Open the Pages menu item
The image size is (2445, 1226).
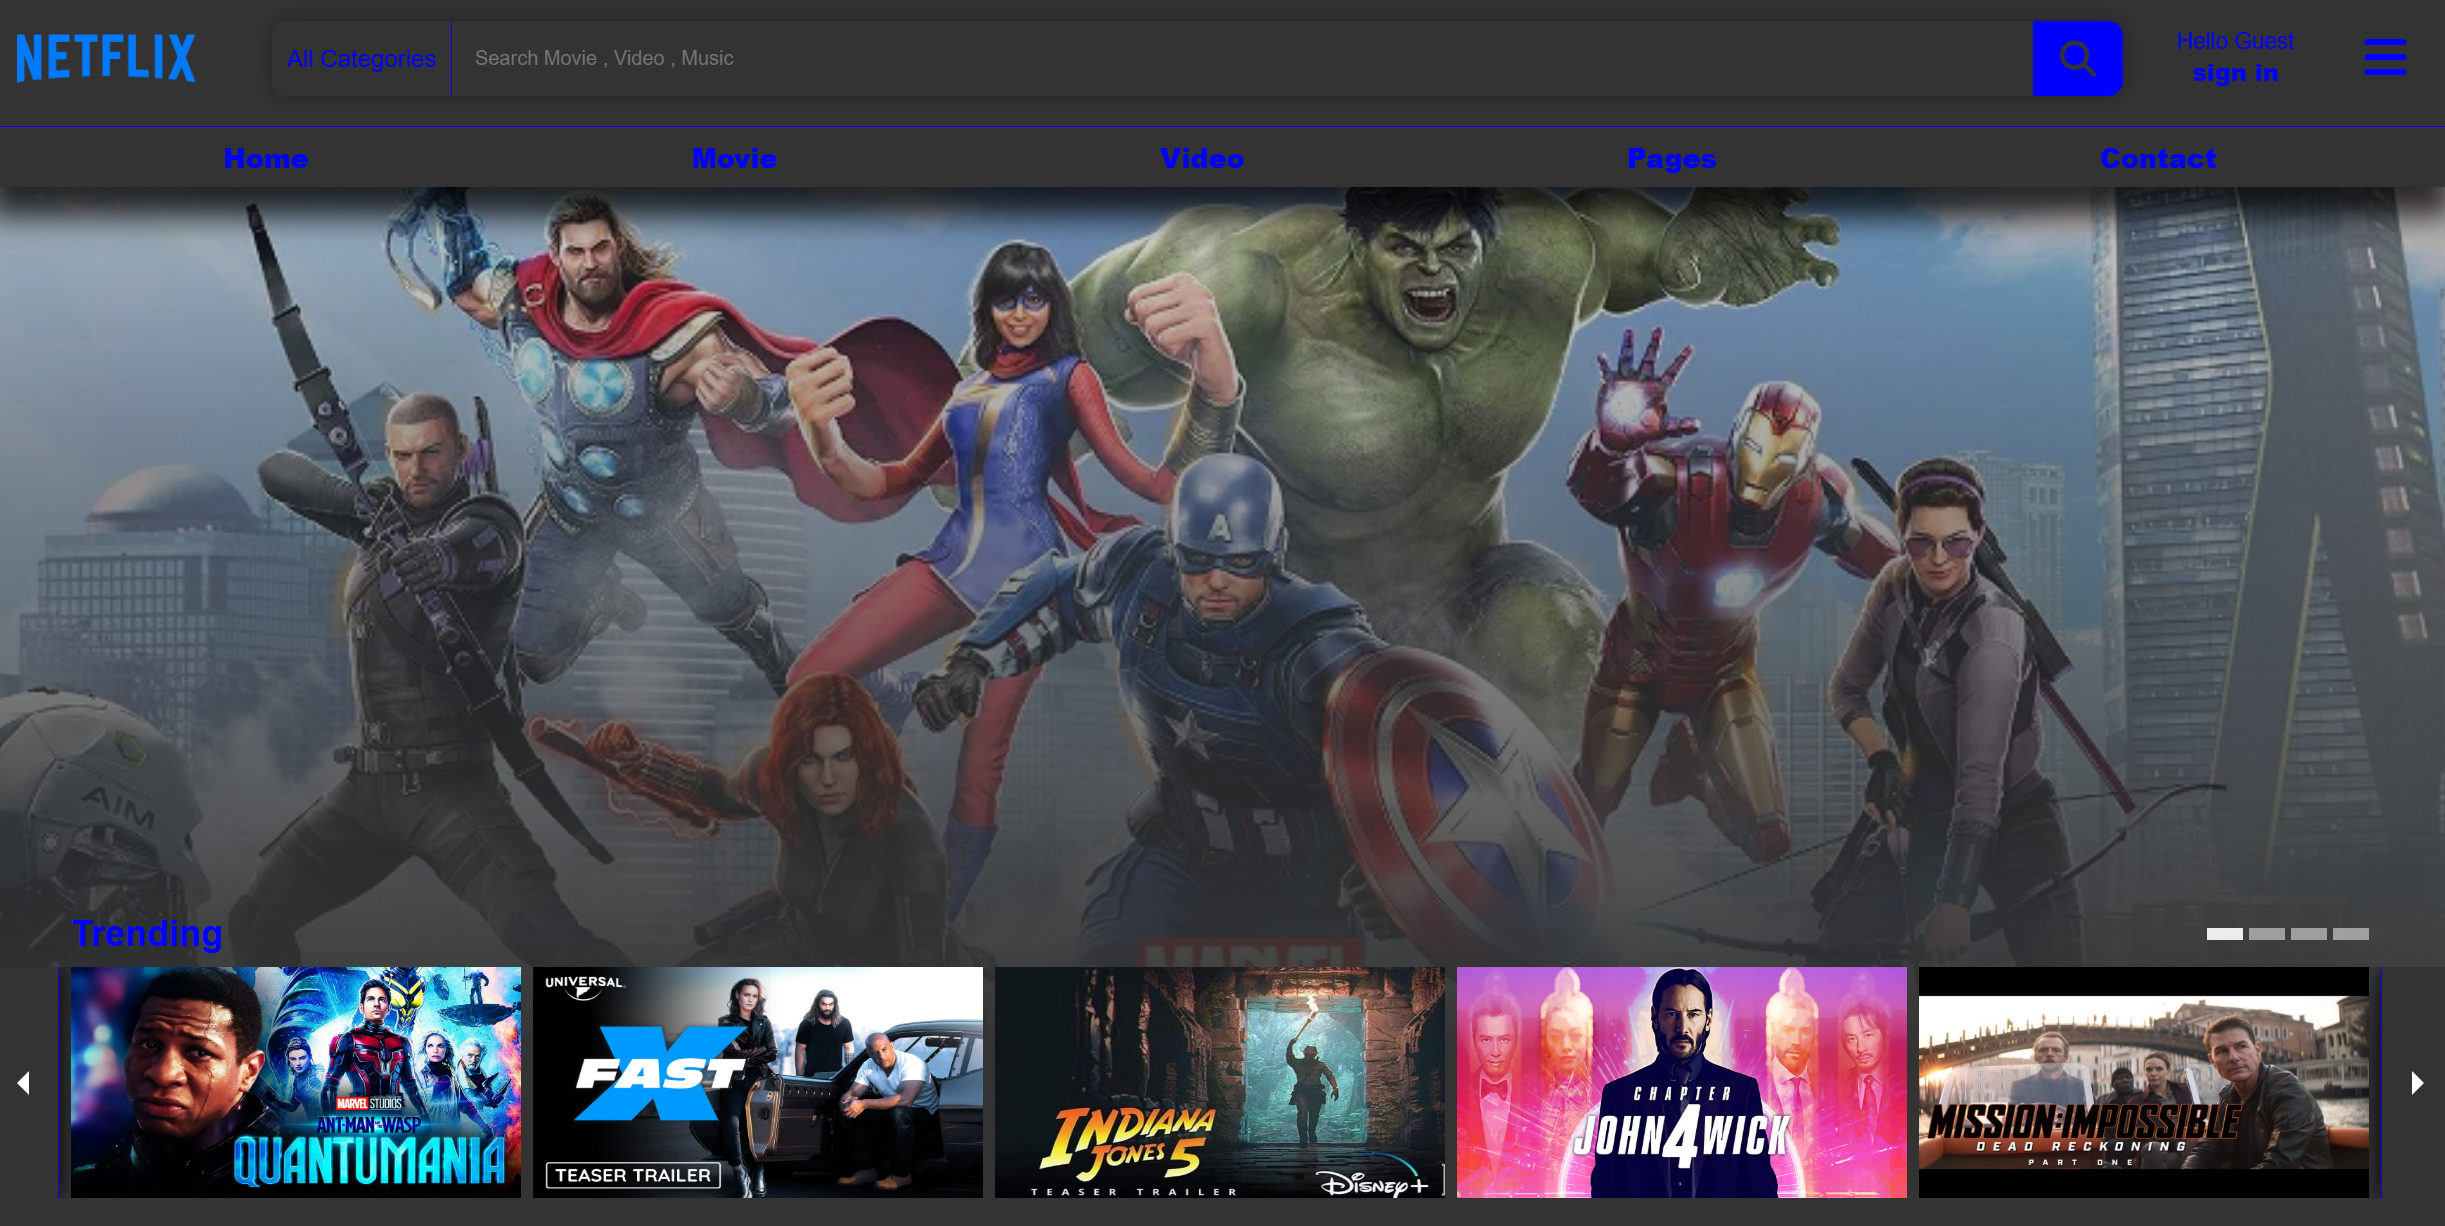point(1672,158)
